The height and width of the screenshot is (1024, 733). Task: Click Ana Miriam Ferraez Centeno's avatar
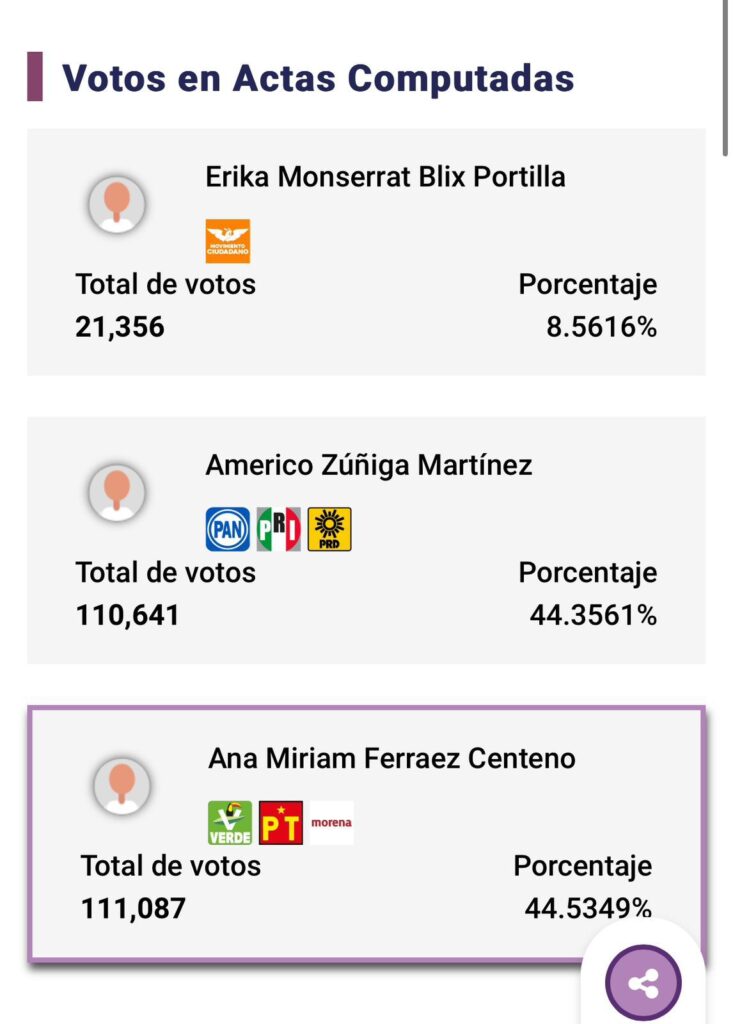(x=122, y=785)
